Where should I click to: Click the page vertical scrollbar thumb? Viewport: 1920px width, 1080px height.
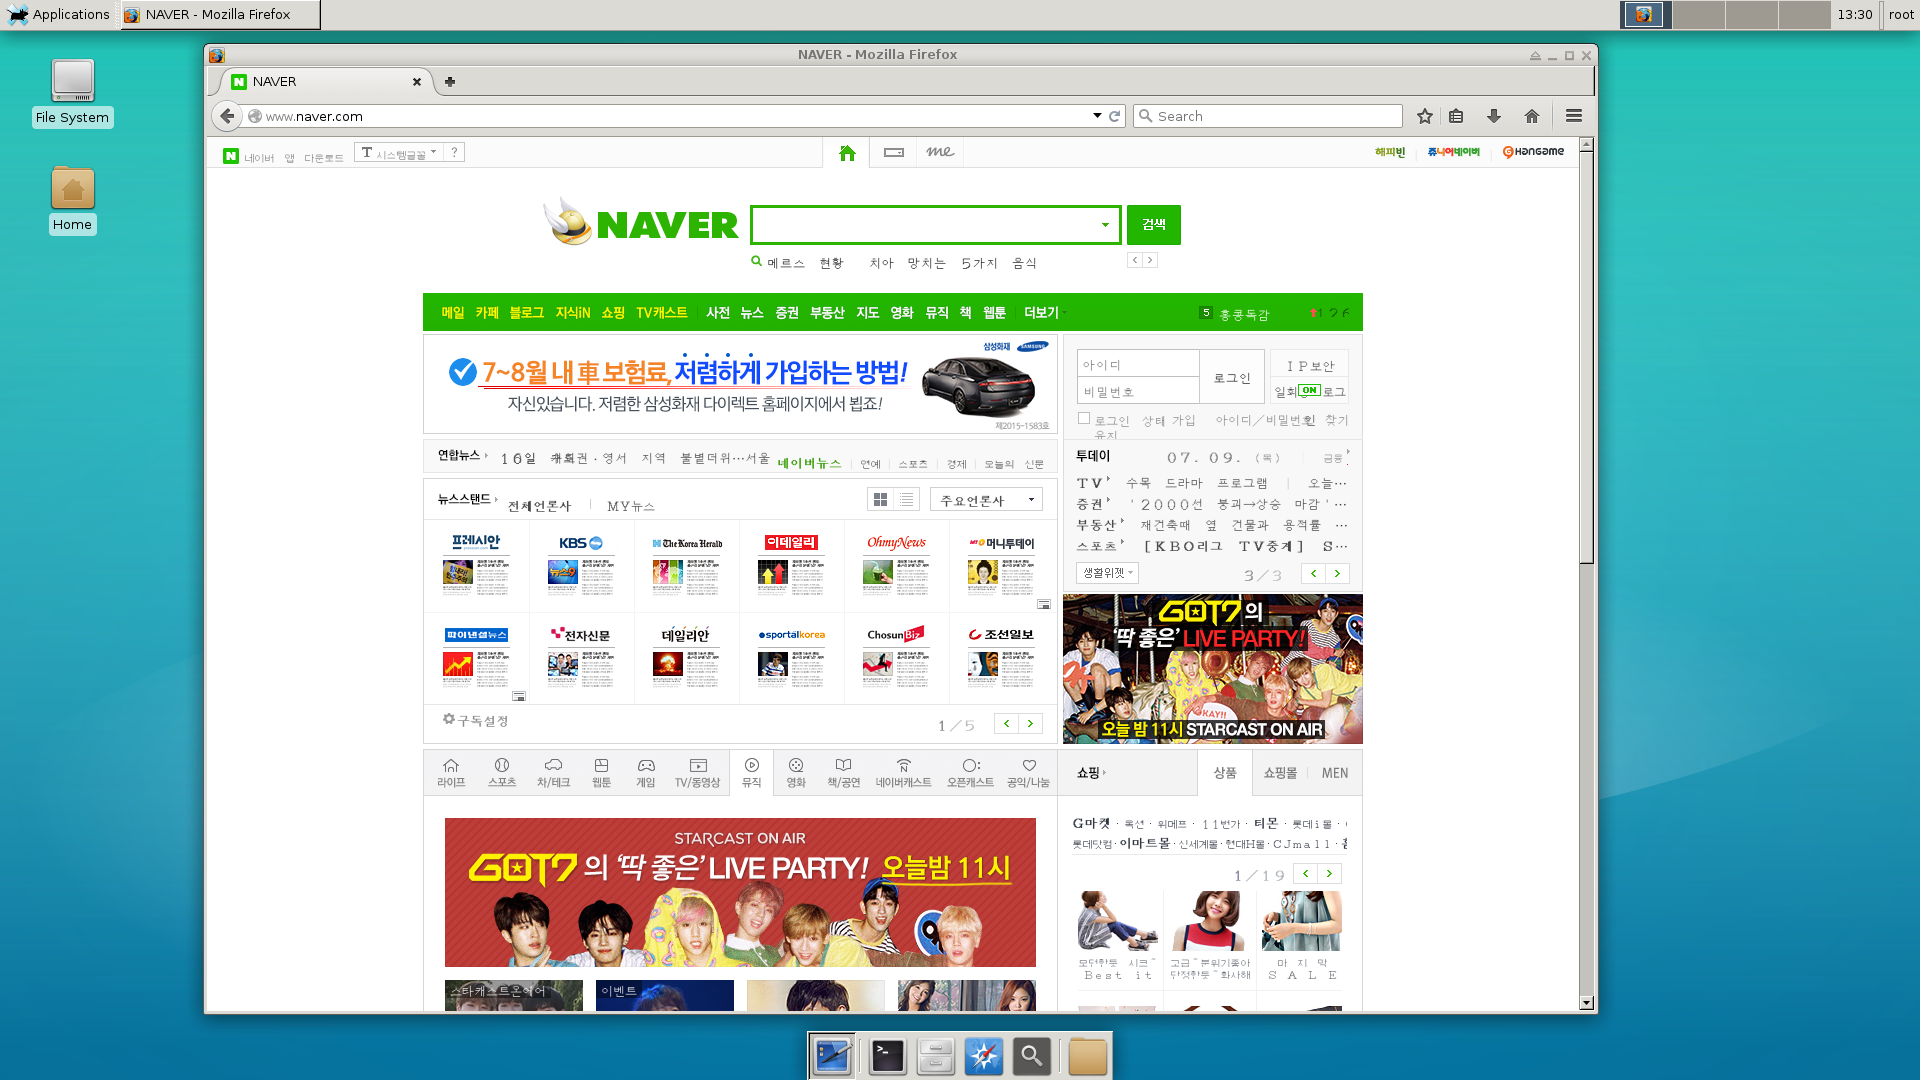point(1586,357)
